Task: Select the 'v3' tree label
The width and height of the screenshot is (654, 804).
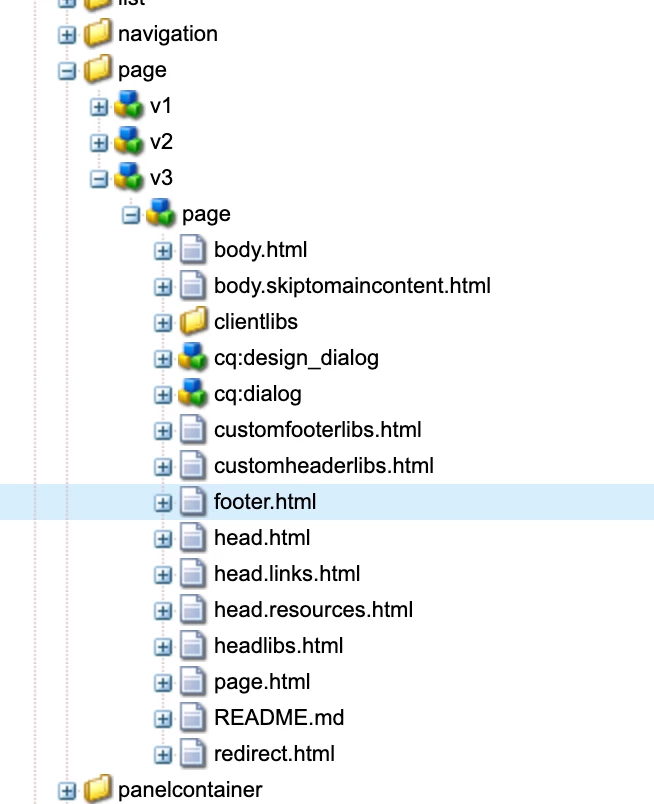Action: tap(161, 177)
